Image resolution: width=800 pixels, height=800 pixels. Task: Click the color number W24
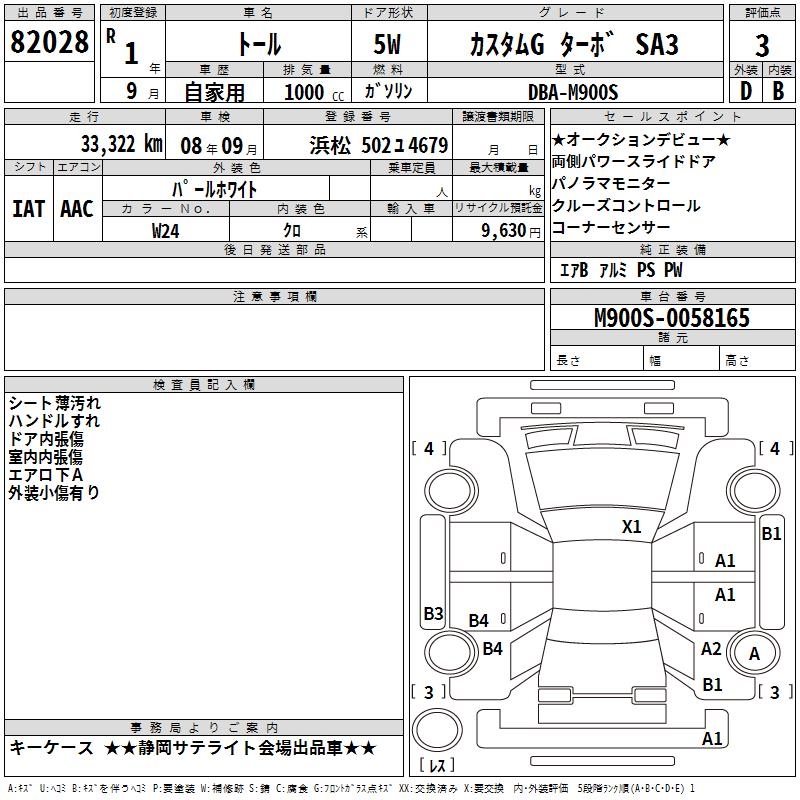165,231
